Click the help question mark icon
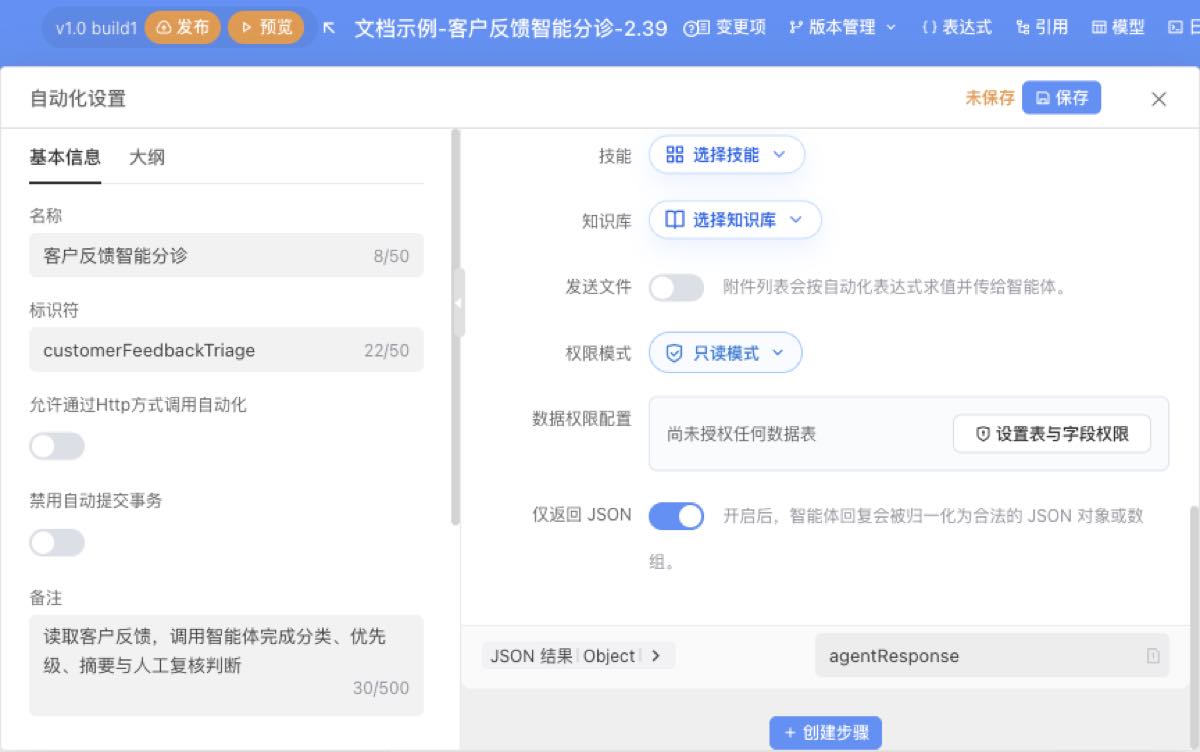 (690, 29)
